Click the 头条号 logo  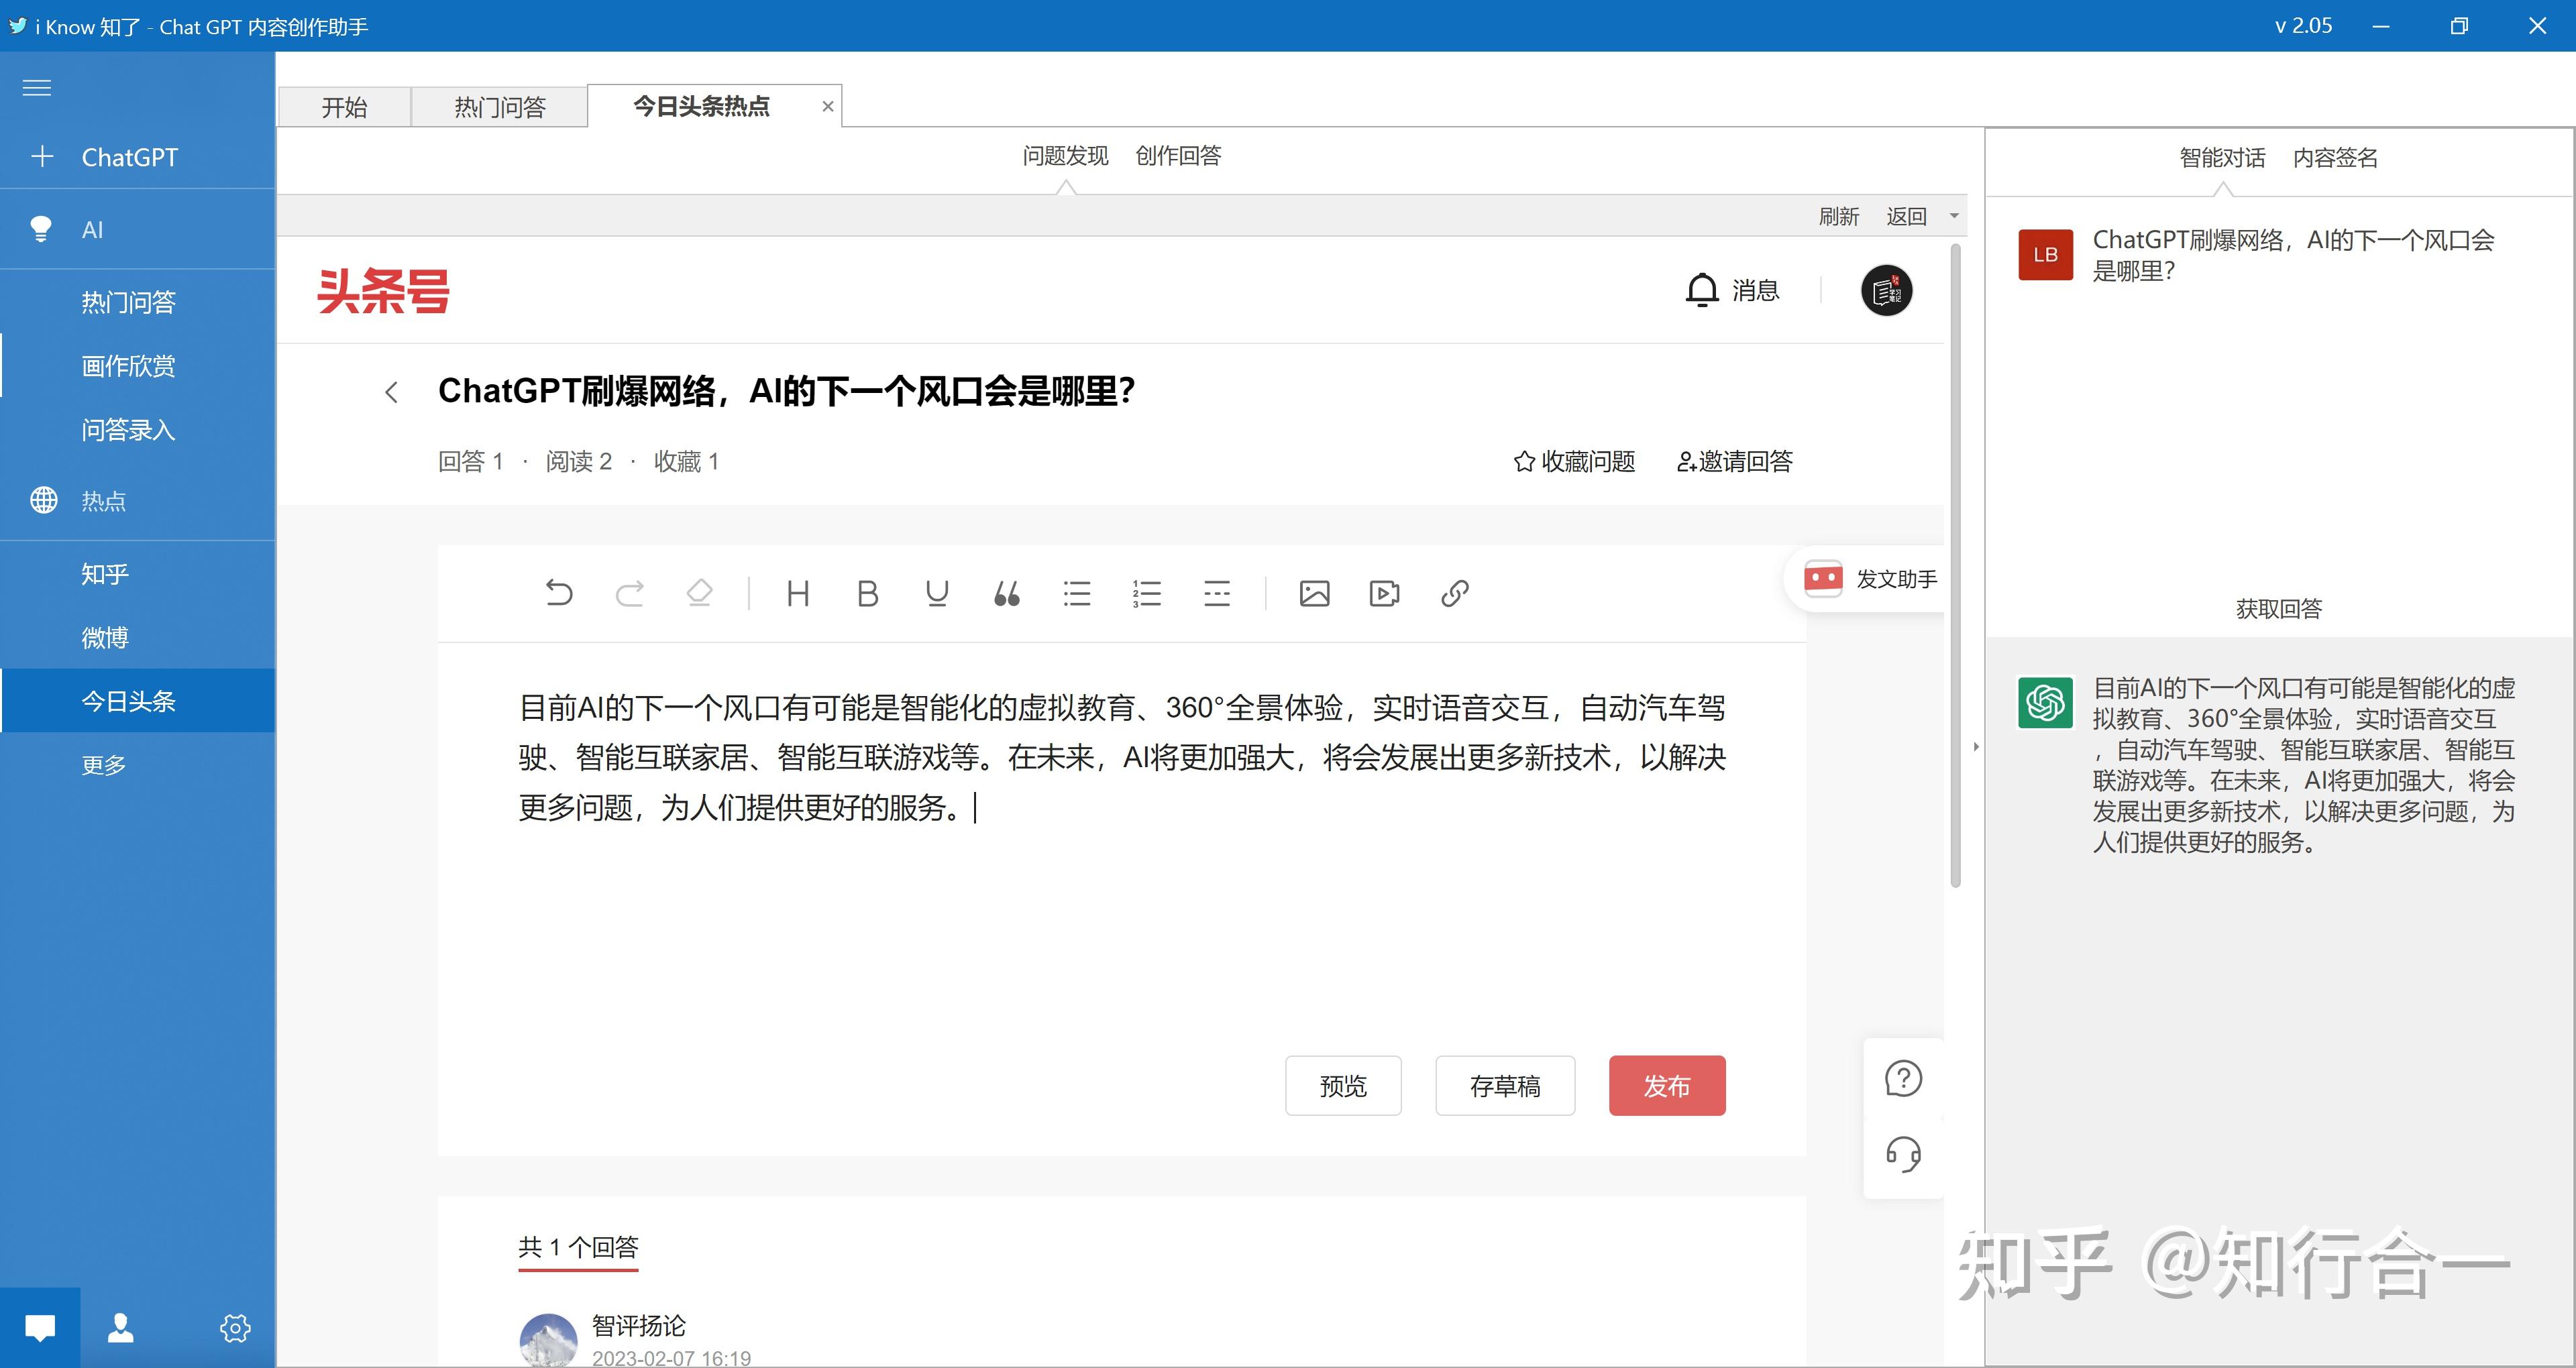coord(383,291)
